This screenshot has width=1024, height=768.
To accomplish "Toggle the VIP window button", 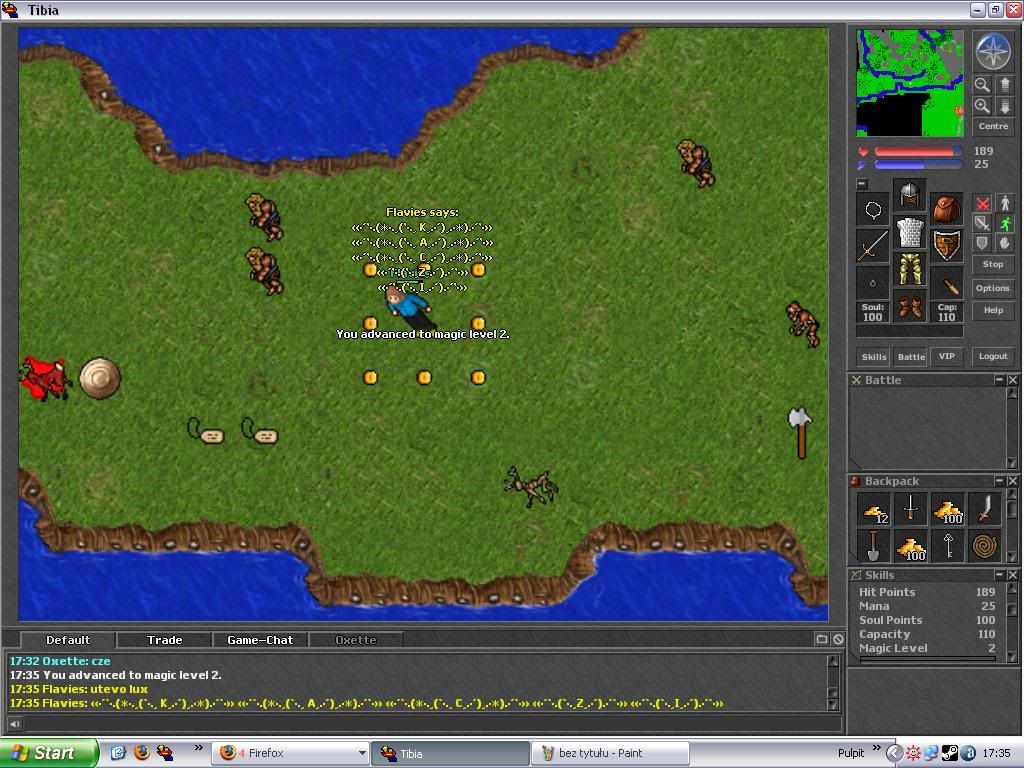I will click(x=947, y=357).
